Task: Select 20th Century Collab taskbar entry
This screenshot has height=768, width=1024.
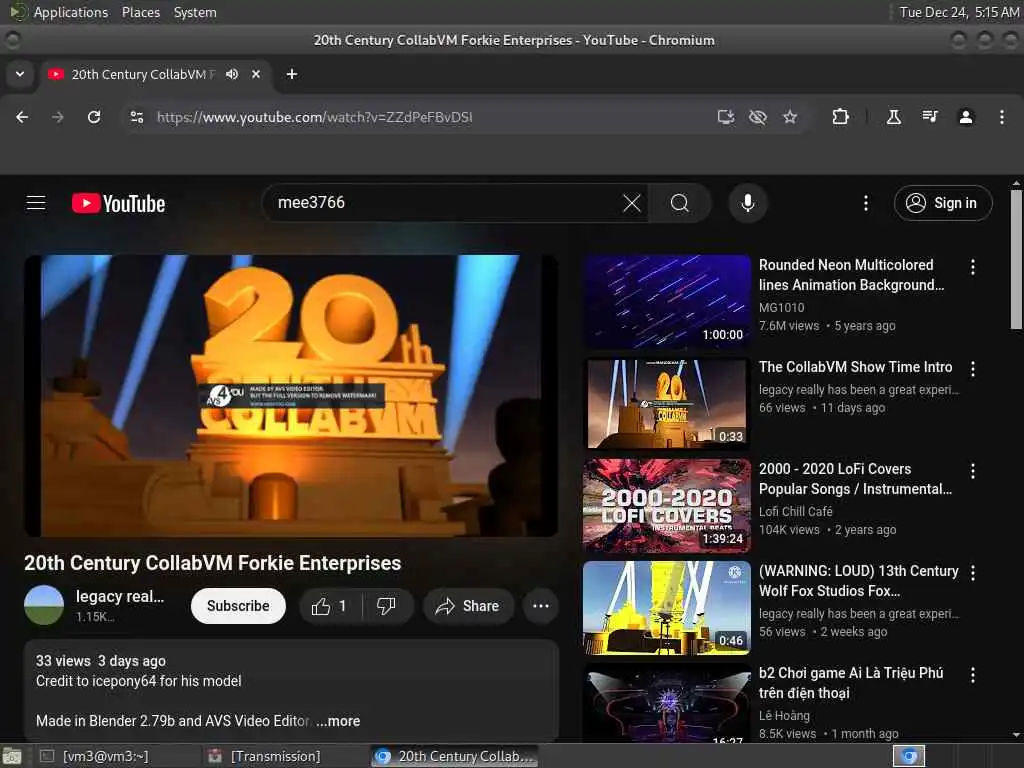Action: coord(455,756)
